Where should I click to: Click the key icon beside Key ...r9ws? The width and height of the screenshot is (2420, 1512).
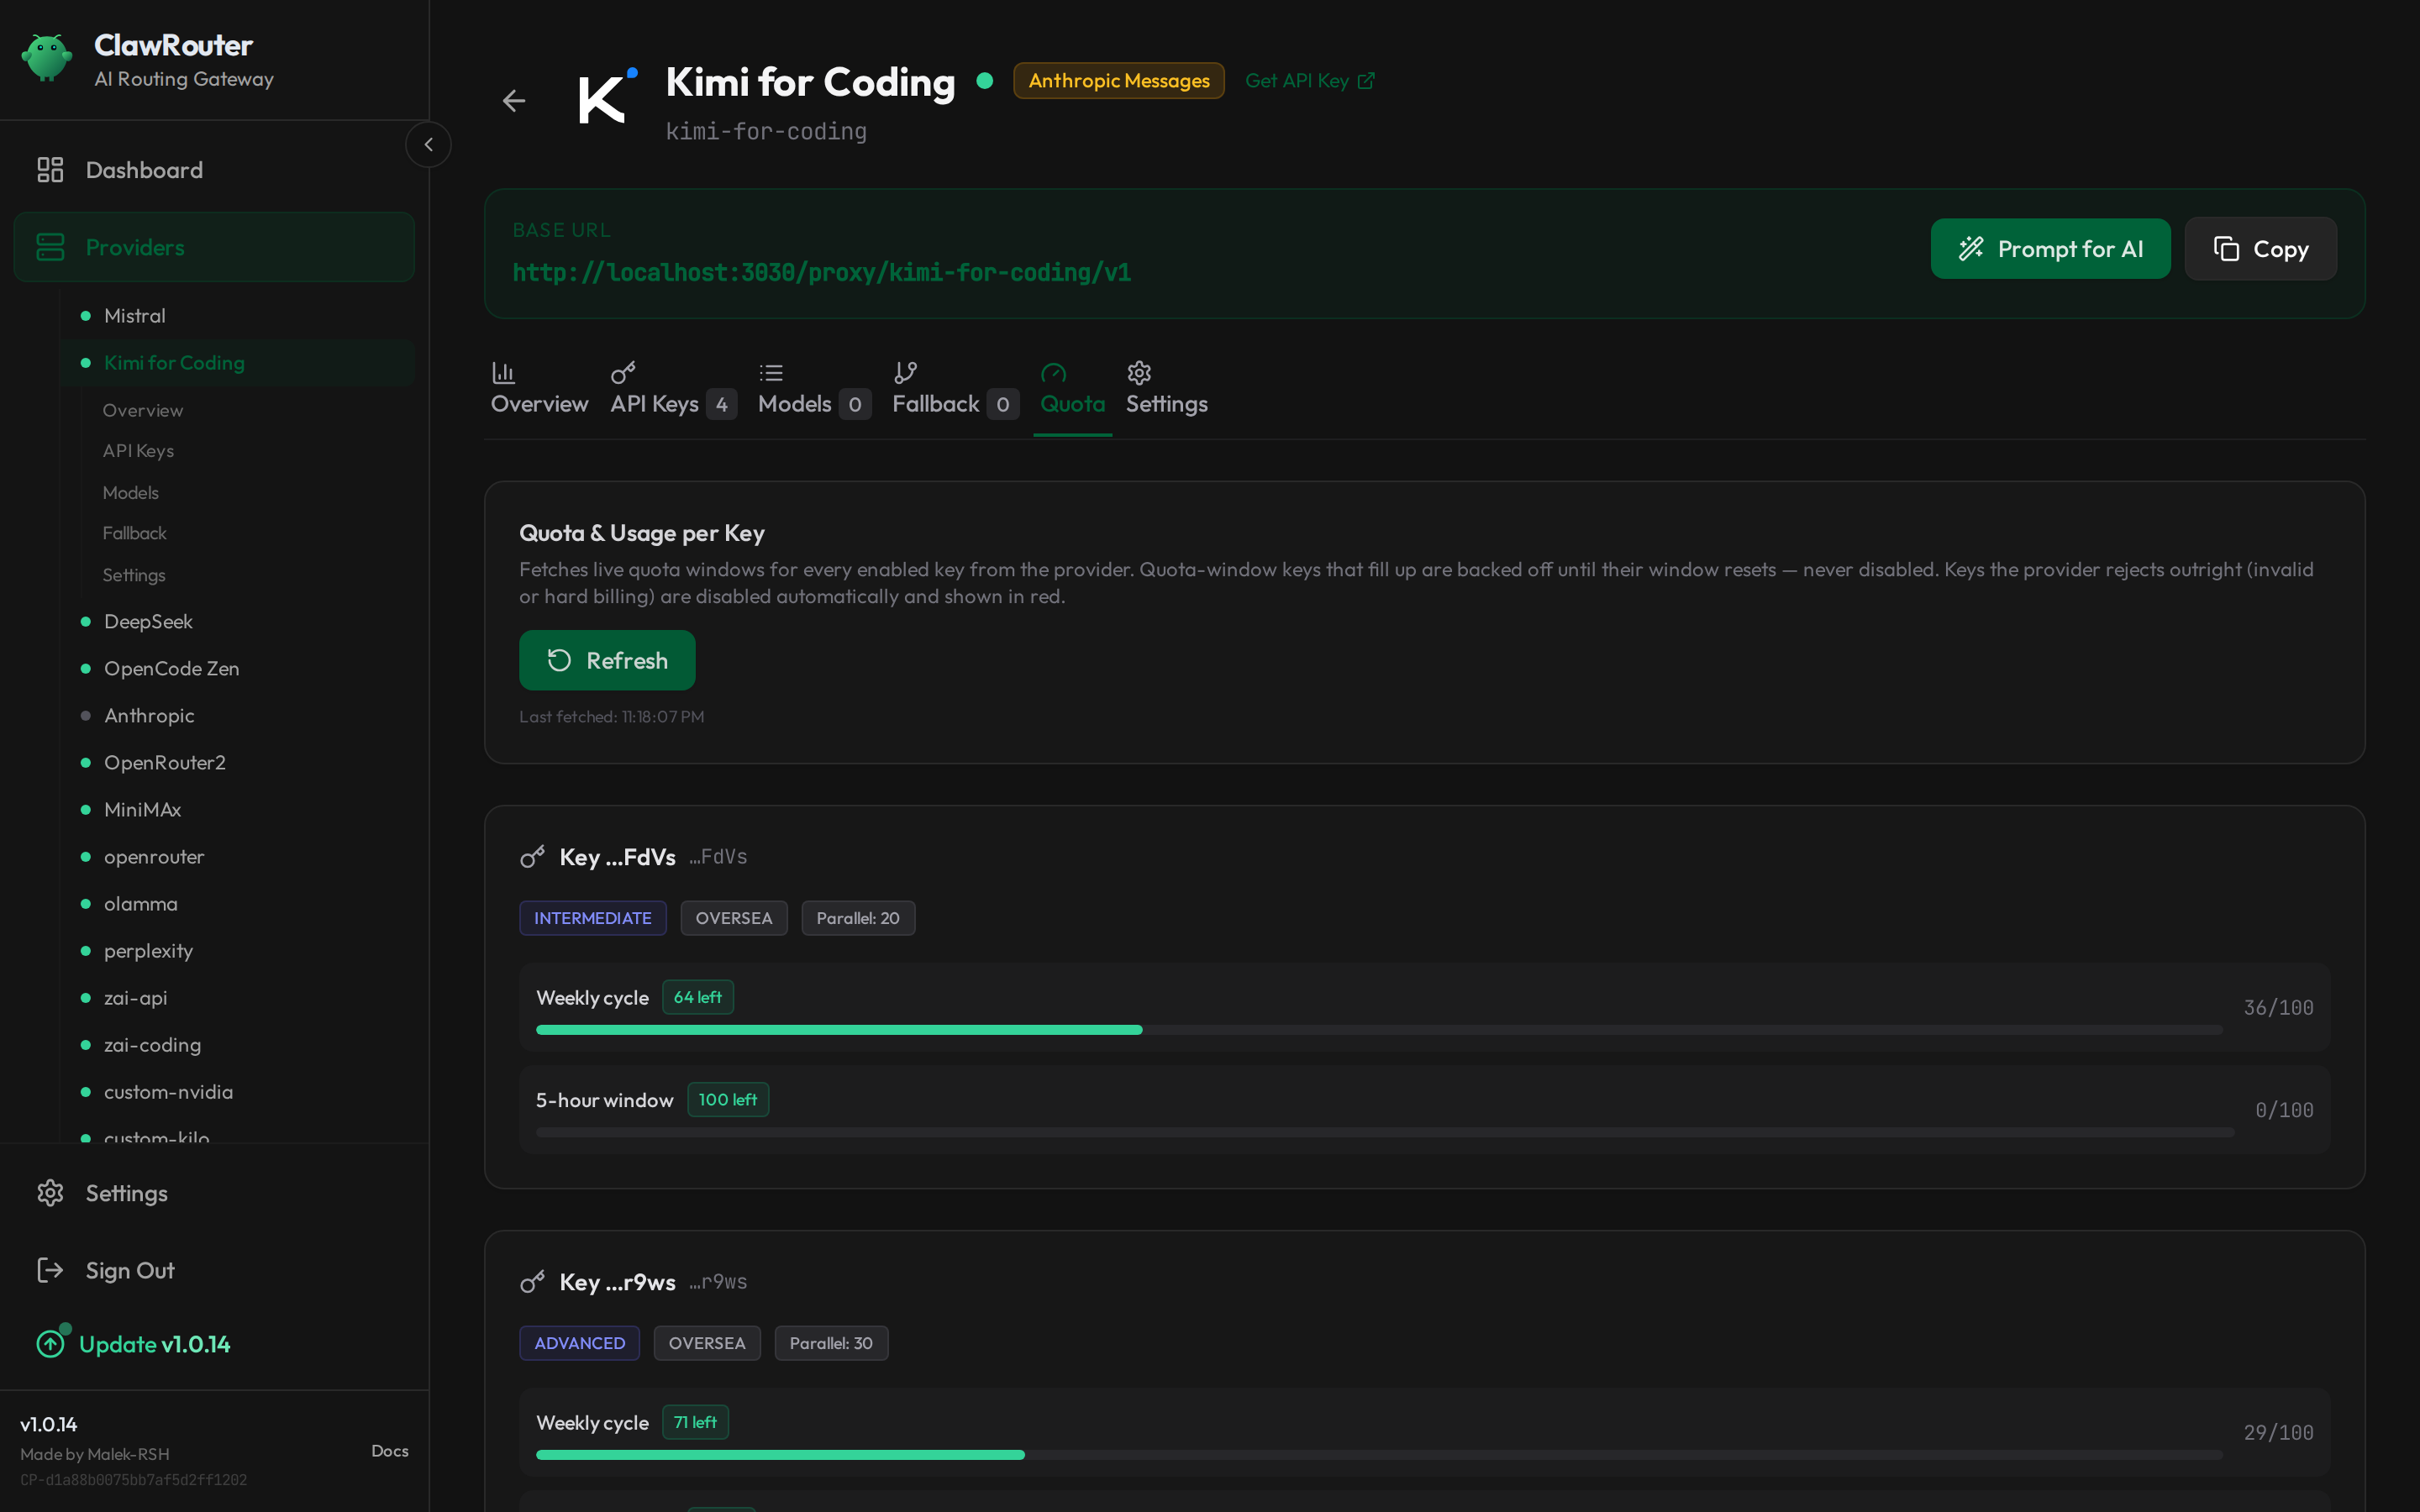533,1282
